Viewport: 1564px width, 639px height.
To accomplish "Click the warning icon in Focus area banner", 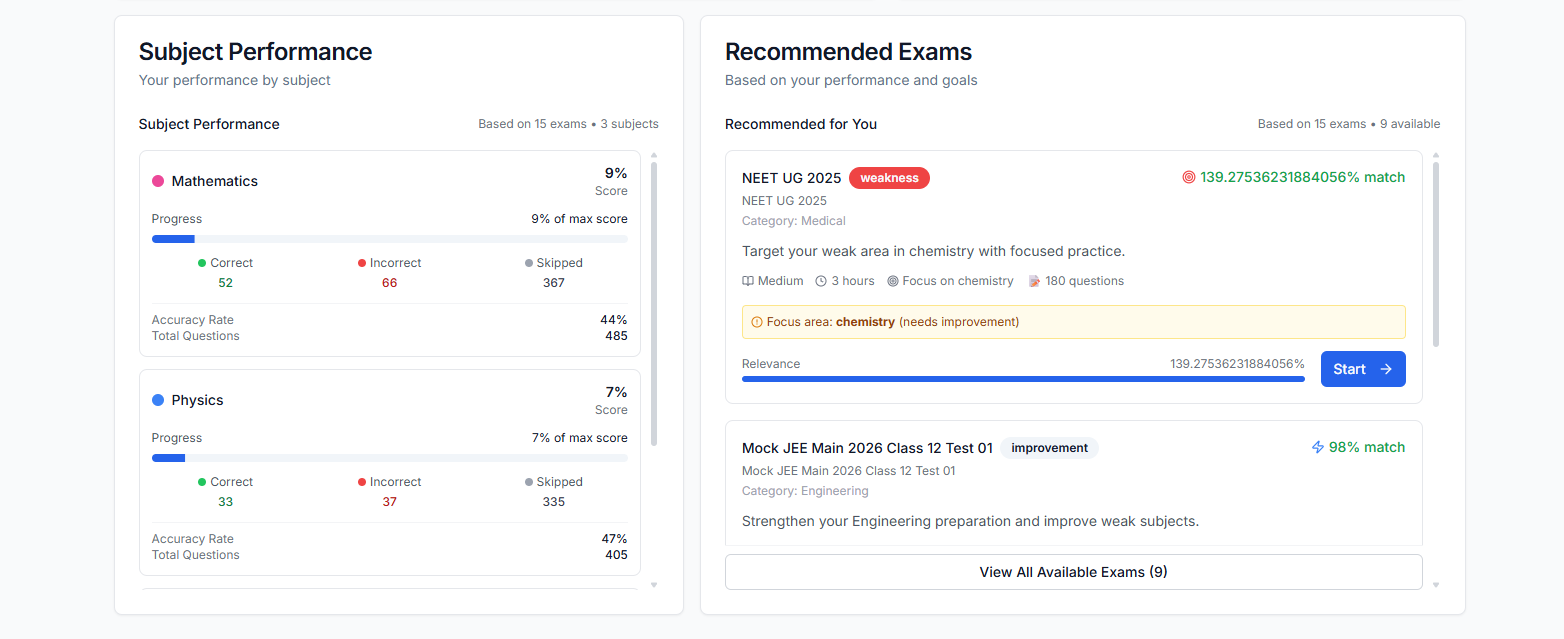I will pyautogui.click(x=756, y=322).
